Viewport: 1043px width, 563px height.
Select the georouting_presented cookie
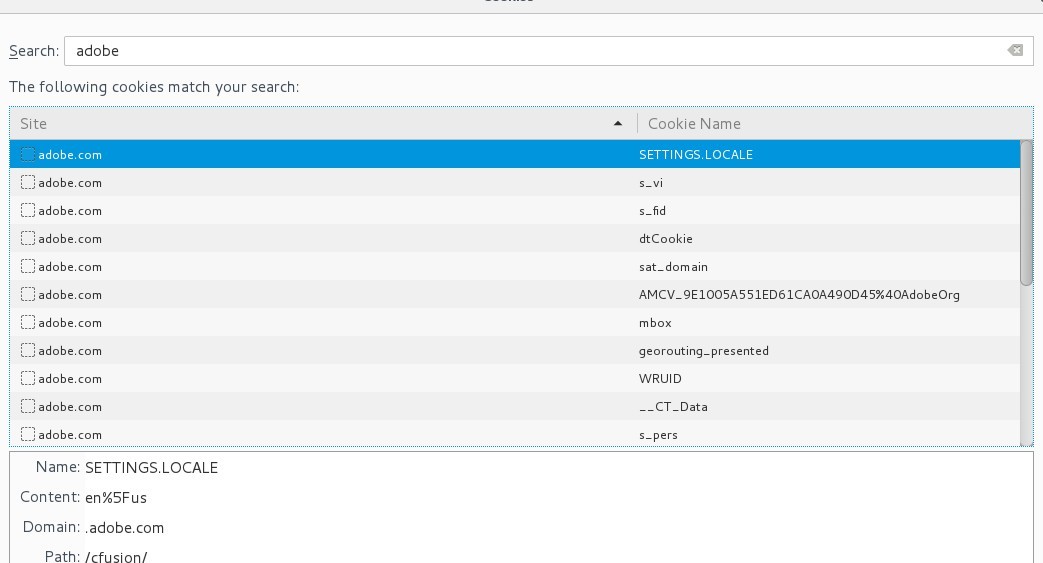[x=703, y=351]
